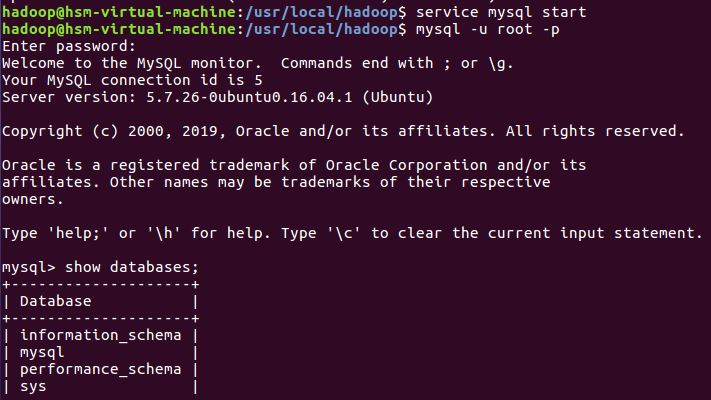Click the 'Oracle is a registered trademark' line
This screenshot has height=400, width=711.
(x=294, y=166)
